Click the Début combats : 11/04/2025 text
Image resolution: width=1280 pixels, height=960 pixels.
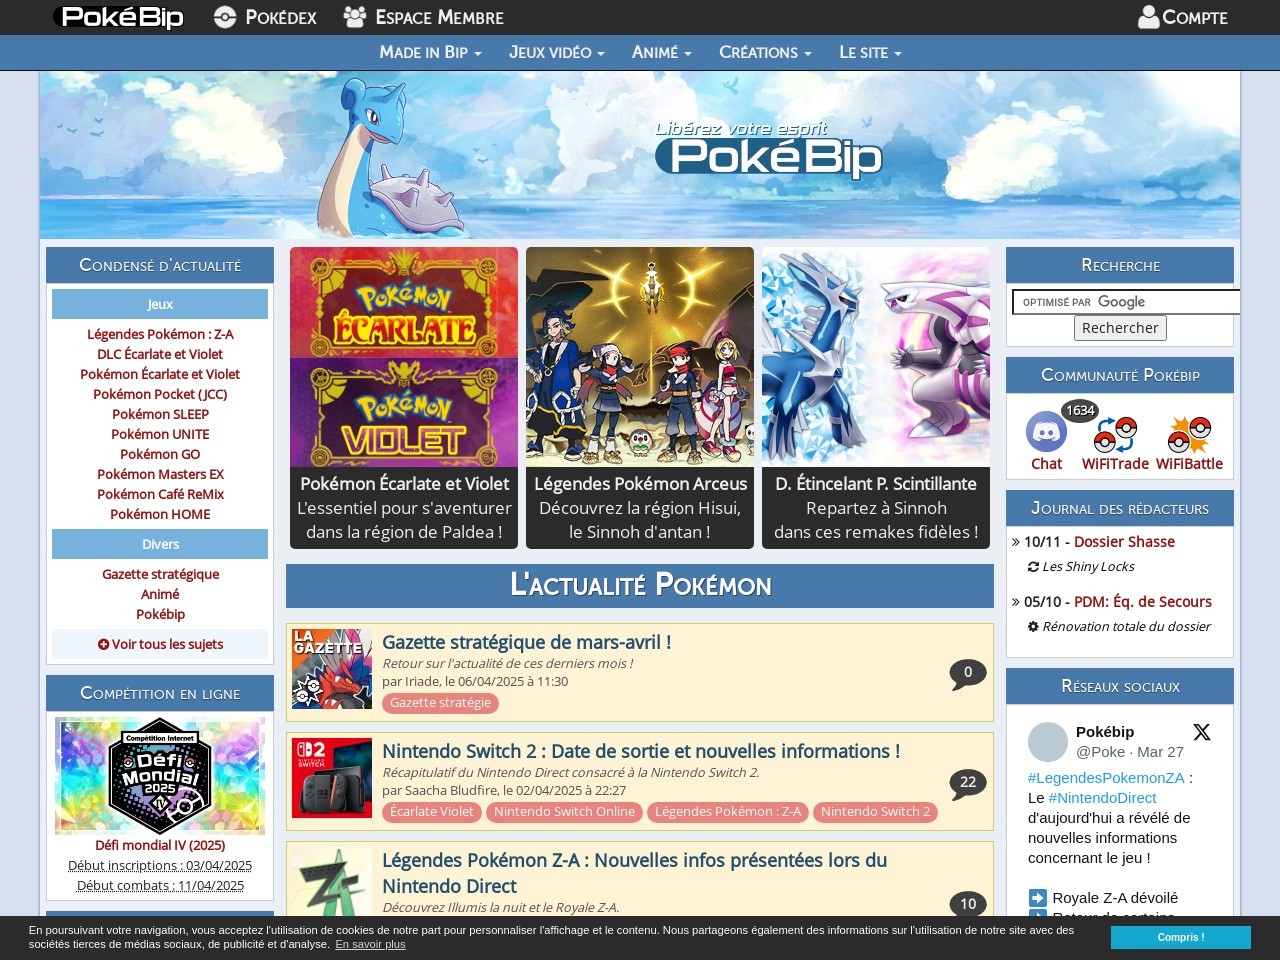point(160,885)
